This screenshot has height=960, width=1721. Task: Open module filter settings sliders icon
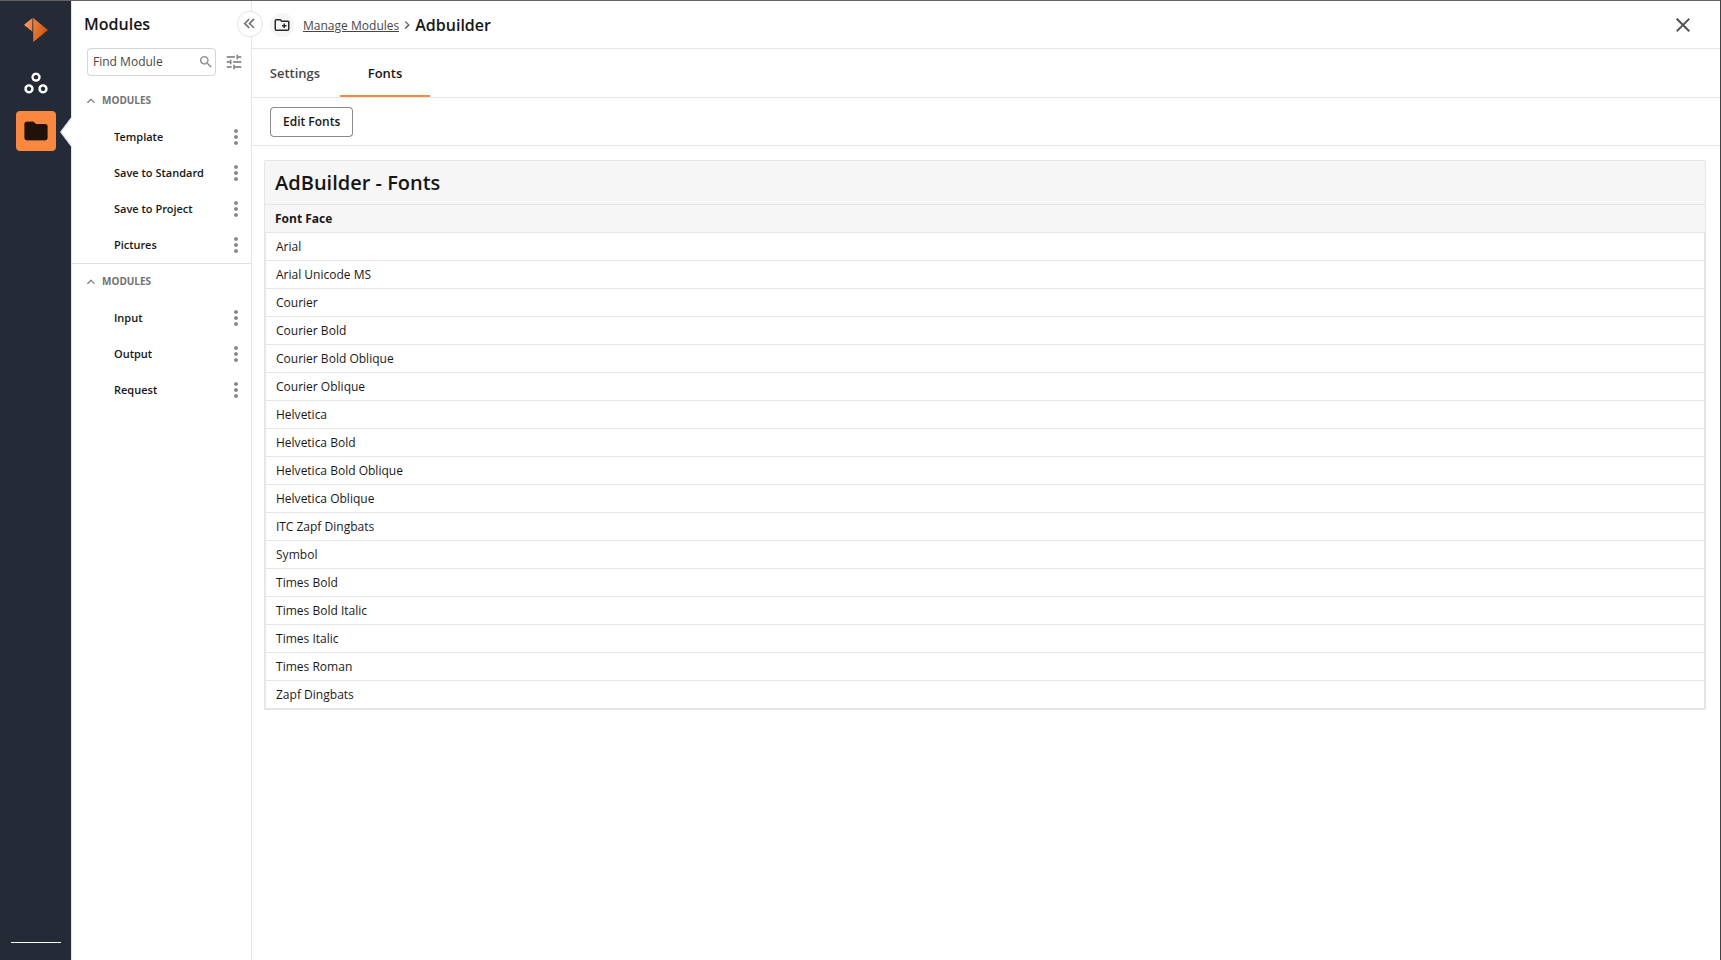tap(234, 62)
